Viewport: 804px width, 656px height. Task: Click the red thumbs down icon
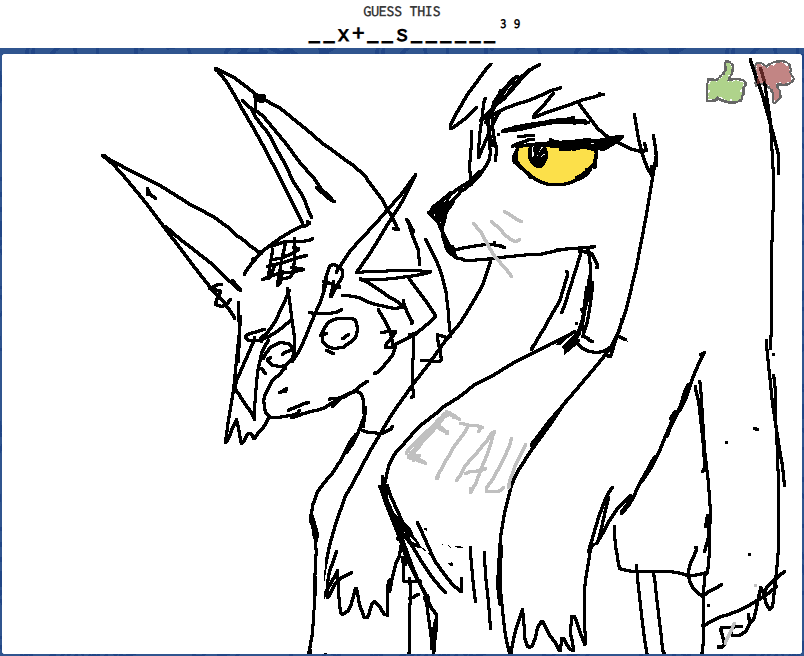pos(773,80)
